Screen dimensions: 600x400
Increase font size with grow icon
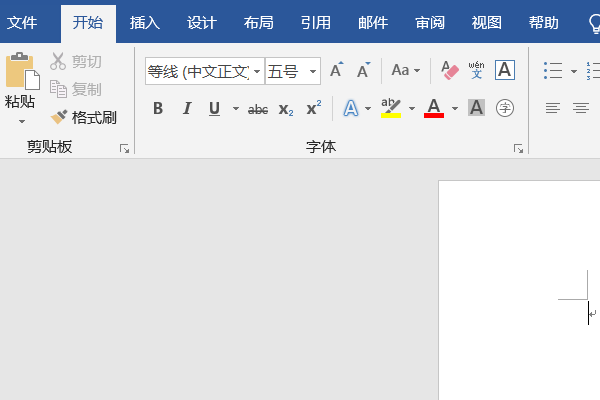point(336,70)
